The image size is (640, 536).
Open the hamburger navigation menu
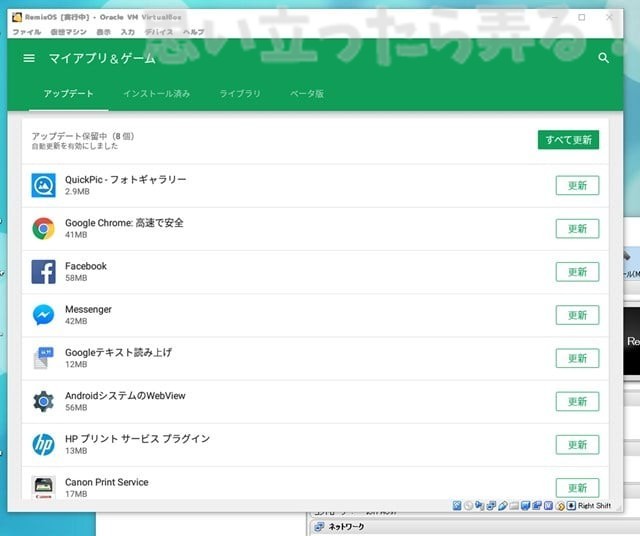click(x=29, y=58)
